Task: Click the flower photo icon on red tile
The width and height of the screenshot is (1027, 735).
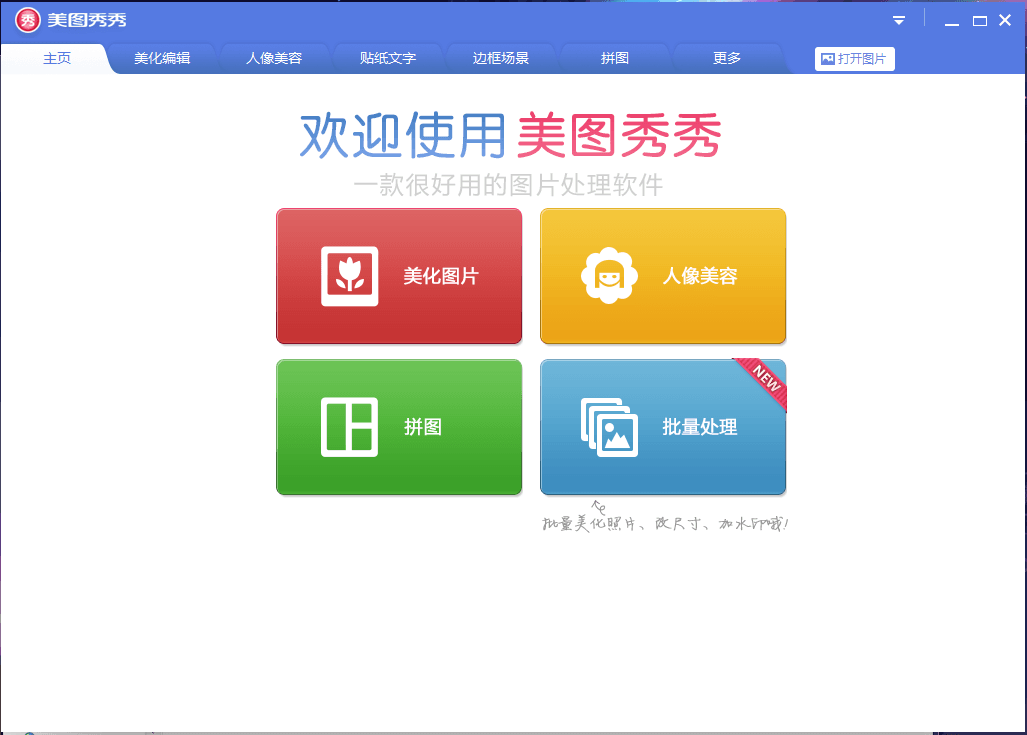Action: pyautogui.click(x=350, y=276)
